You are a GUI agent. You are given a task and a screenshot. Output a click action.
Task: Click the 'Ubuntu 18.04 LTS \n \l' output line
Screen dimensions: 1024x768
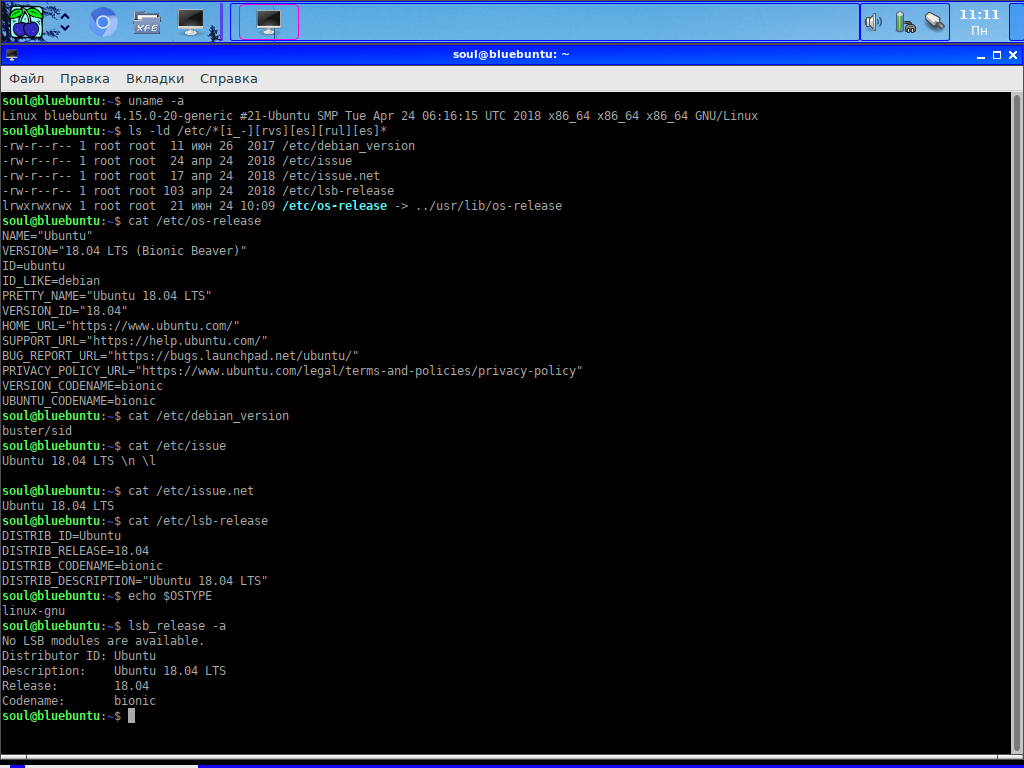[x=79, y=461]
